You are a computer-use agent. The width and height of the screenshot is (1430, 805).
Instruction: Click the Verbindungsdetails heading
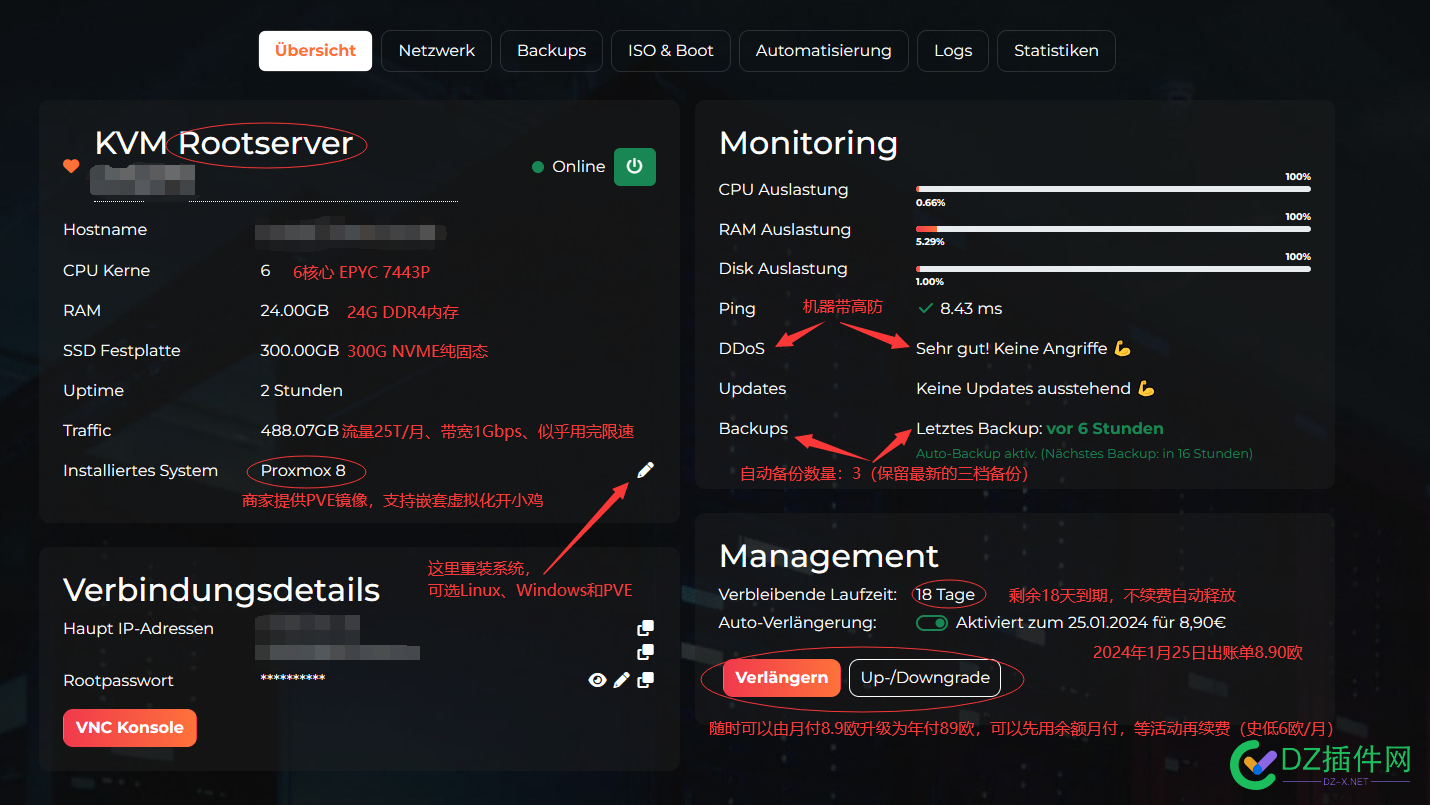221,590
